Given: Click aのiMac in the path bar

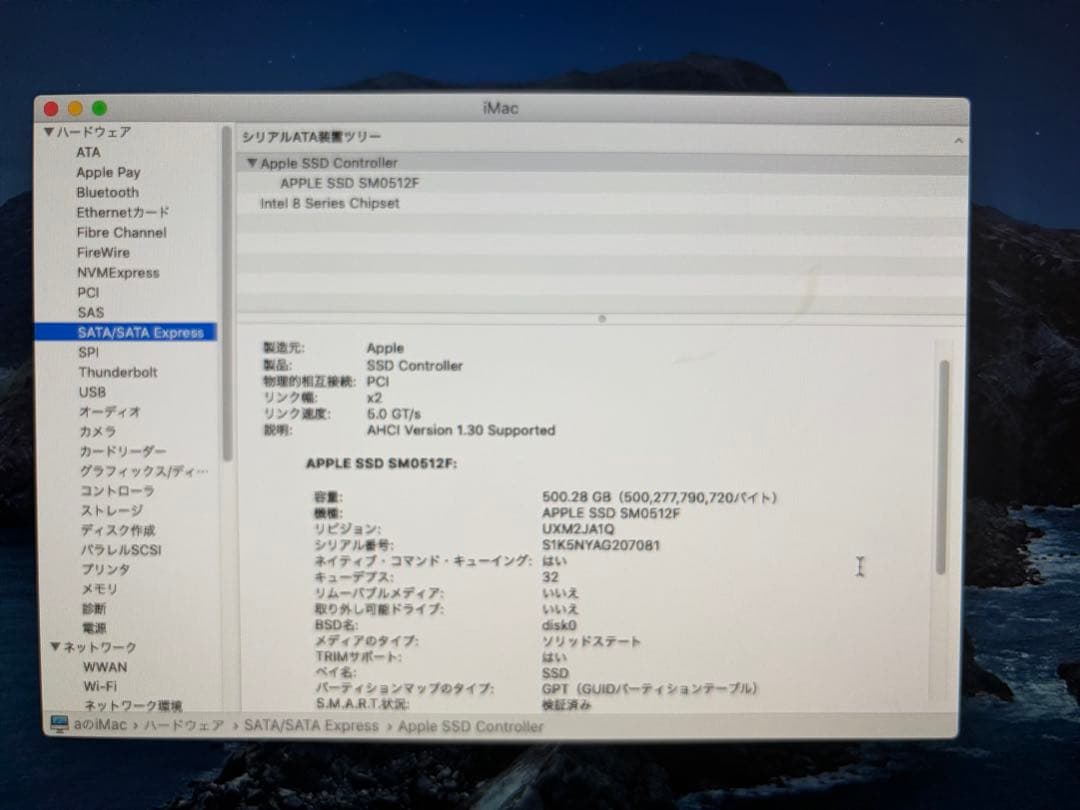Looking at the screenshot, I should coord(100,725).
